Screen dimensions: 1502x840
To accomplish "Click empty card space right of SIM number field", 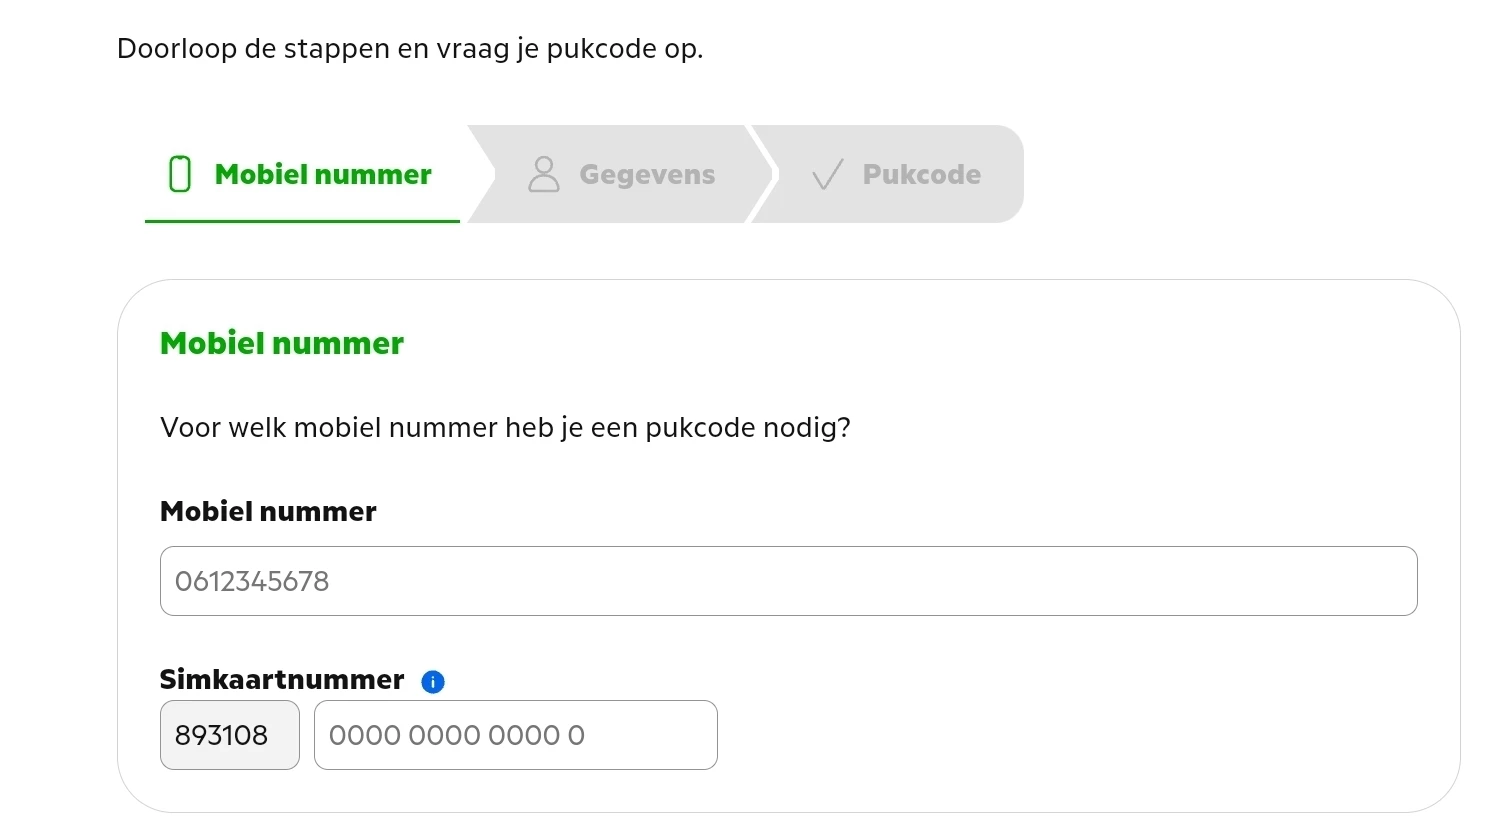I will pyautogui.click(x=1050, y=735).
